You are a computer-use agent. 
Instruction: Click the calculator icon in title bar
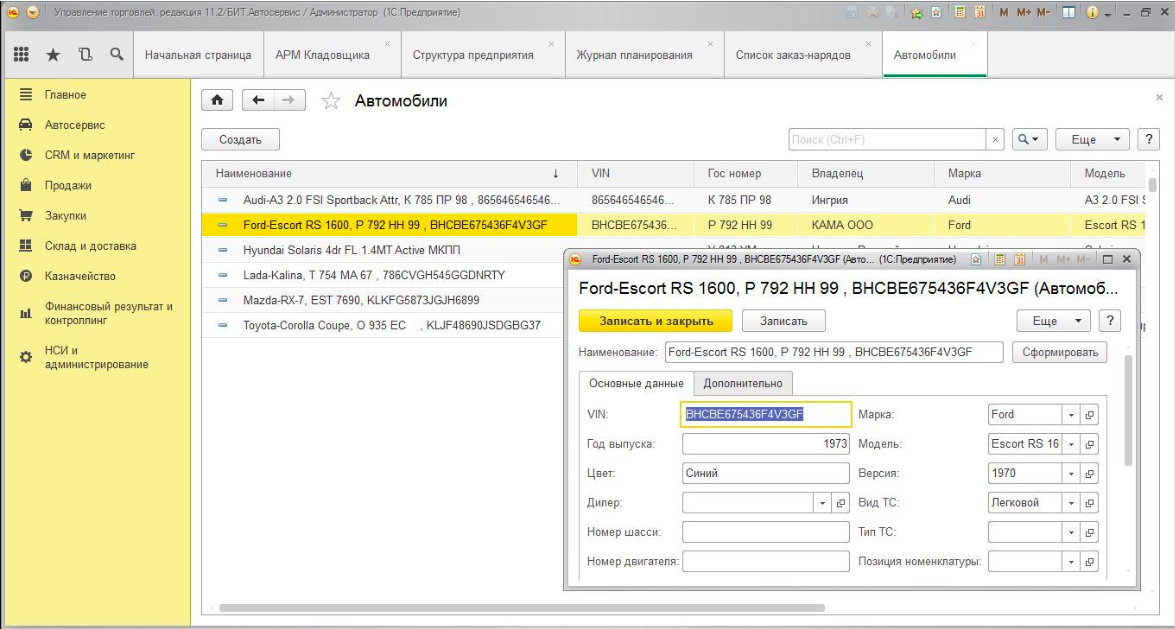coord(958,12)
